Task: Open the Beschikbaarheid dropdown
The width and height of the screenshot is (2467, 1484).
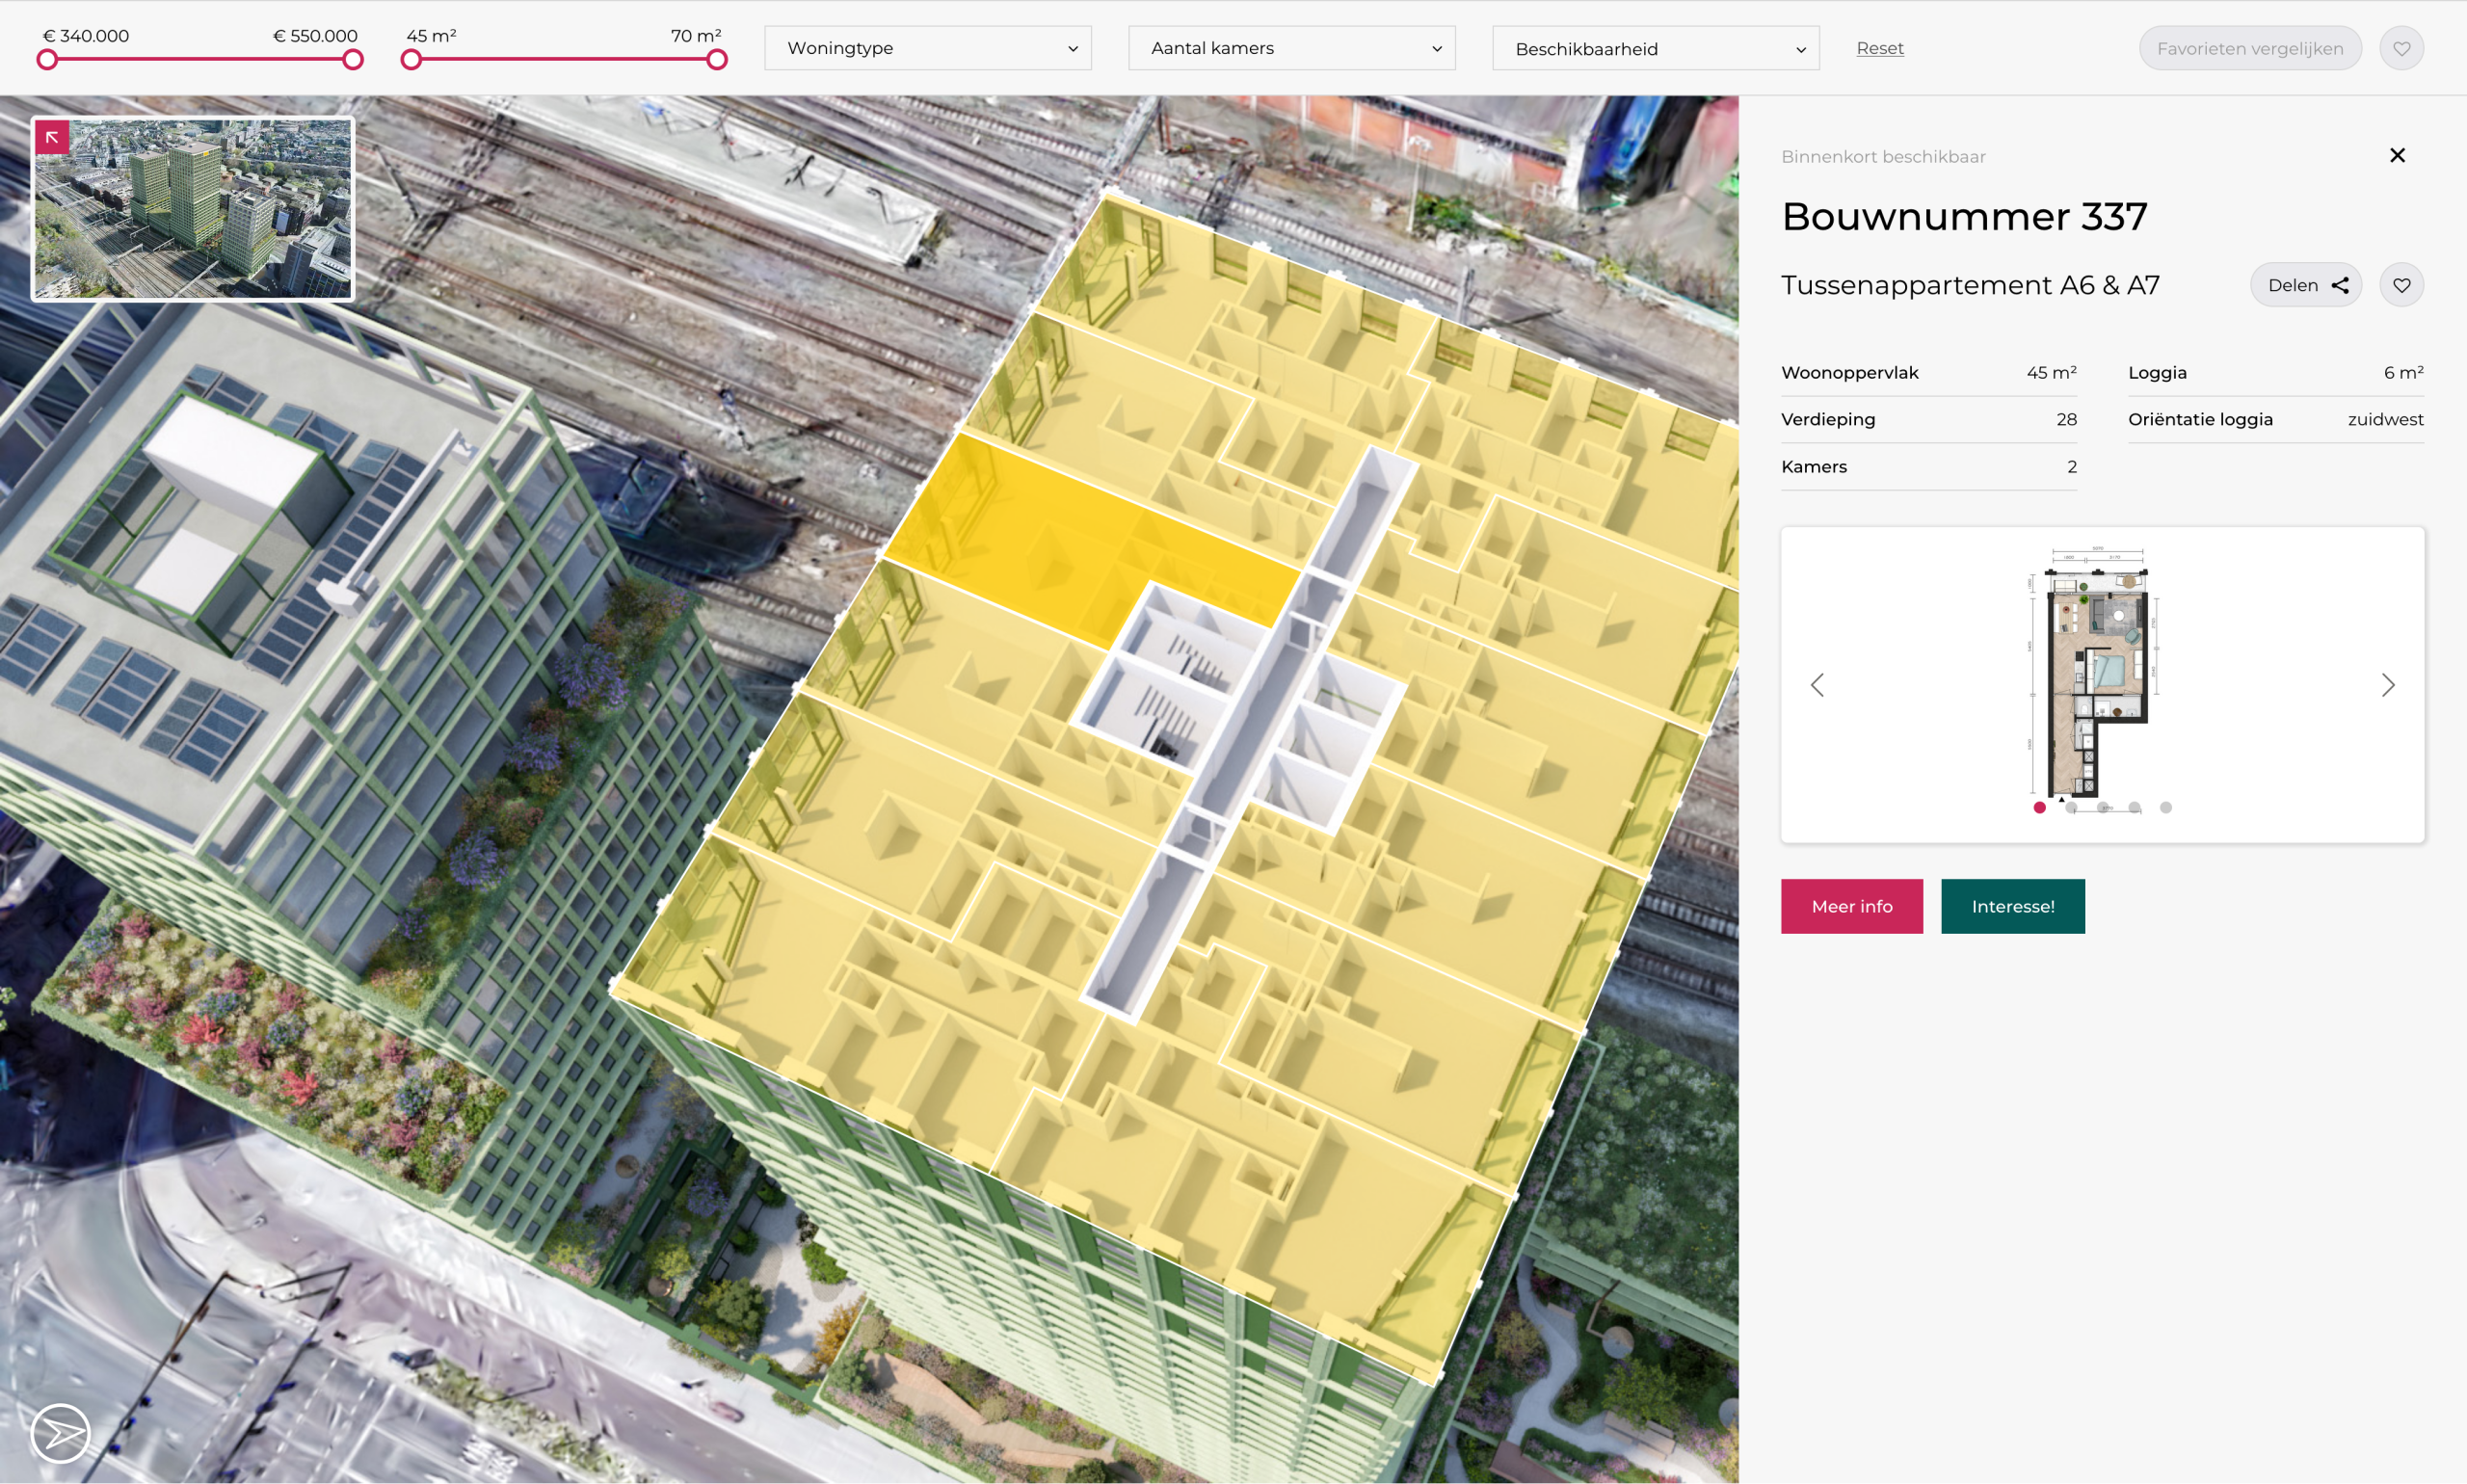Action: (1655, 48)
